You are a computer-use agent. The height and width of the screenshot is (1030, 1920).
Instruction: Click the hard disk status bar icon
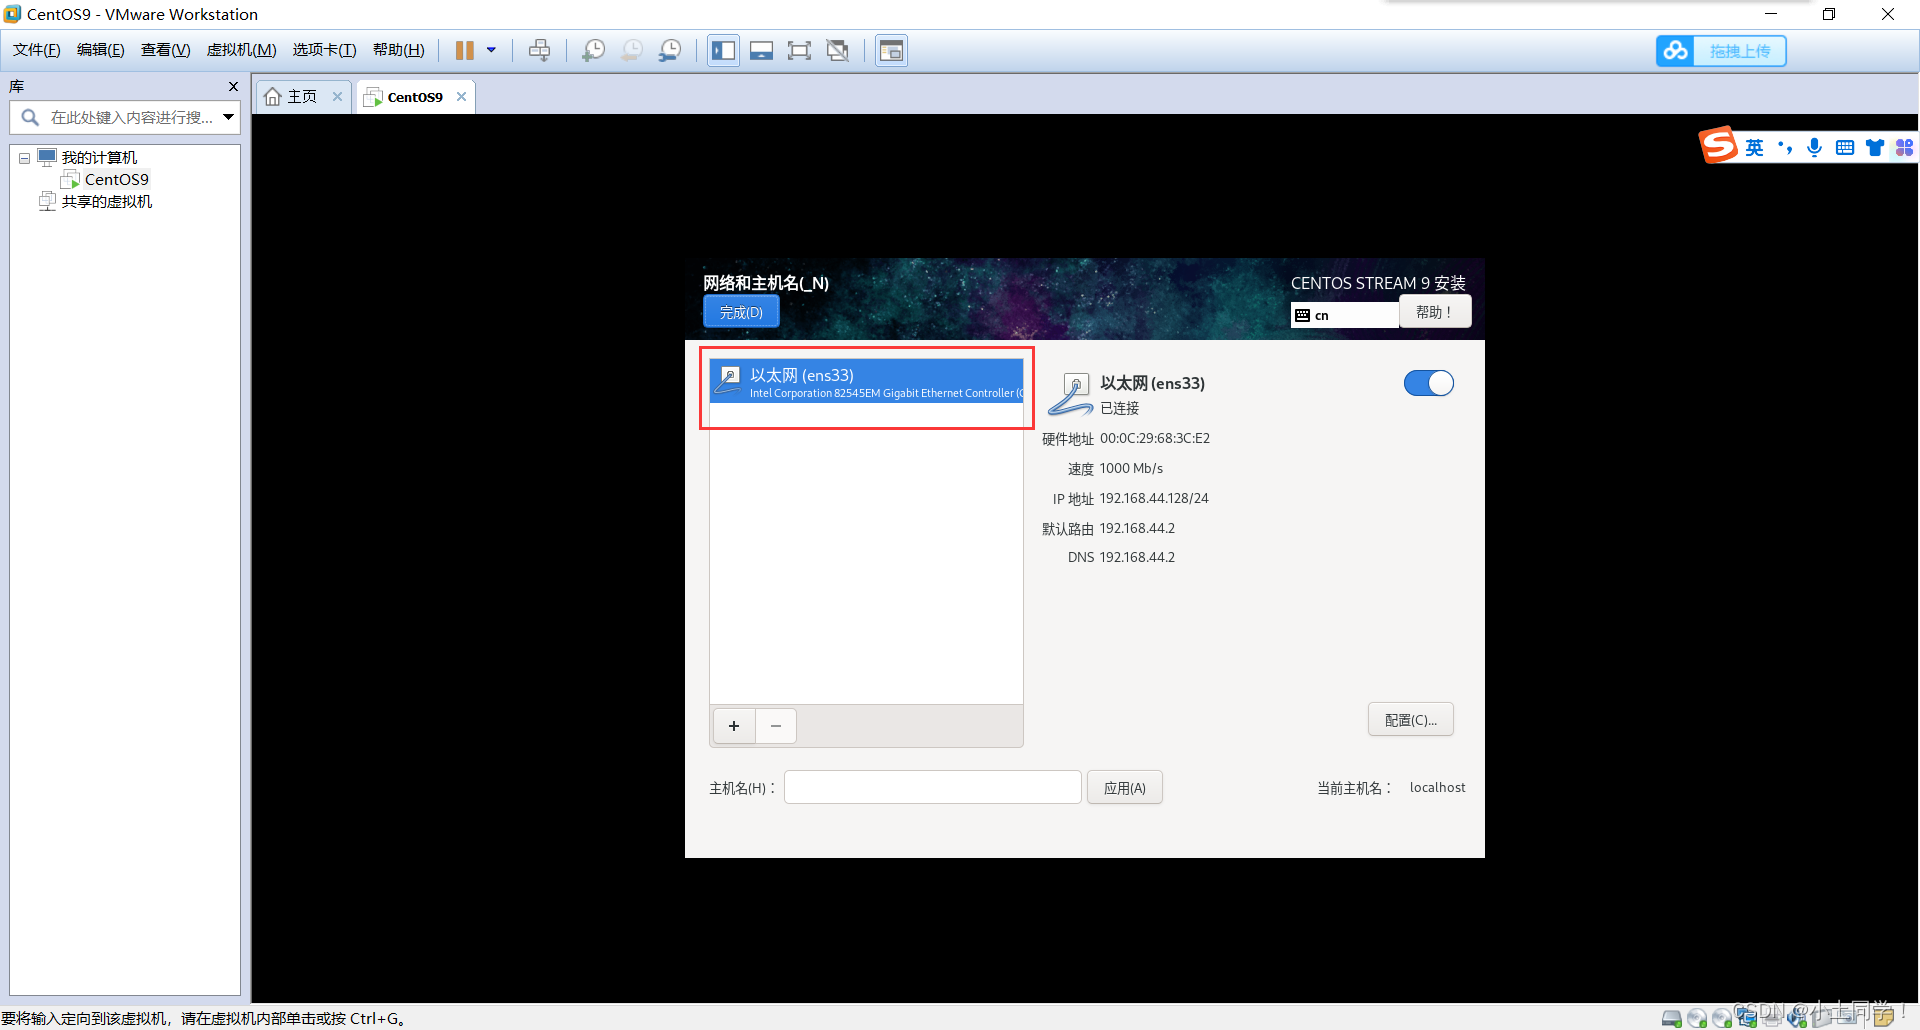pyautogui.click(x=1671, y=1018)
